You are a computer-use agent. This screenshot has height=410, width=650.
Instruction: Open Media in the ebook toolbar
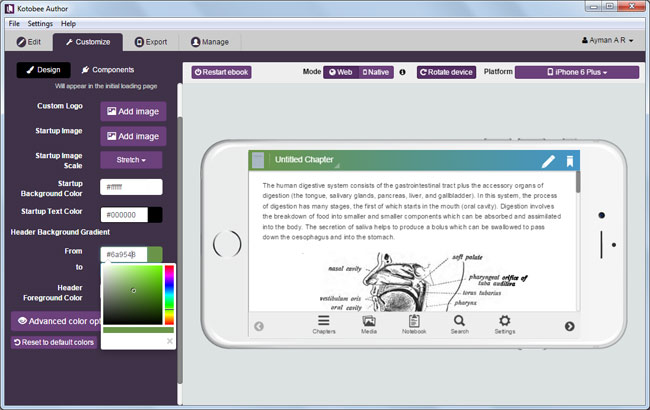click(x=369, y=325)
